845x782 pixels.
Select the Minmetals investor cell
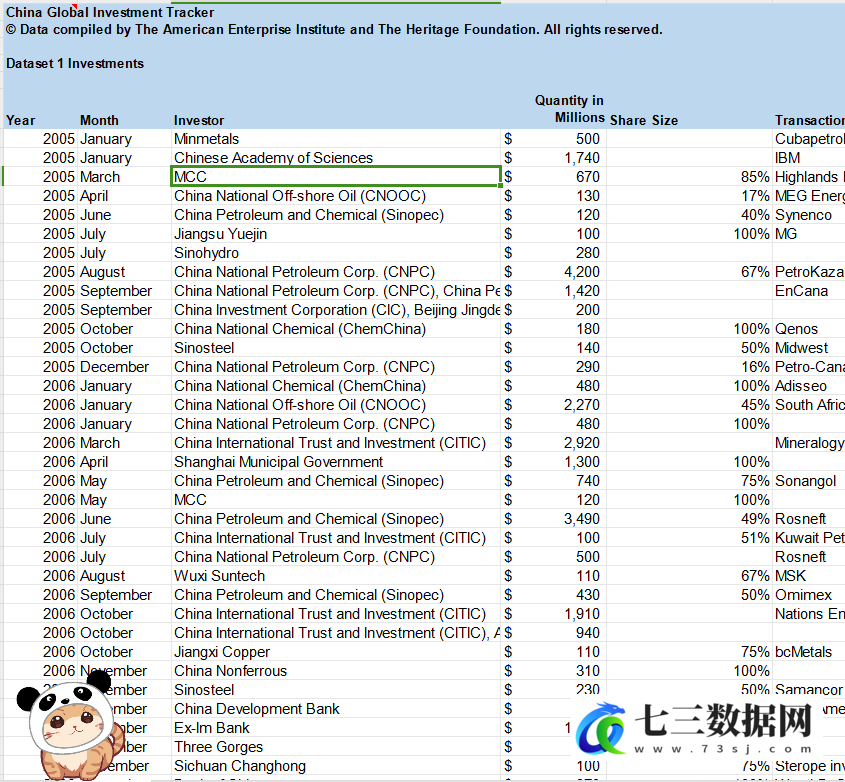[x=336, y=139]
